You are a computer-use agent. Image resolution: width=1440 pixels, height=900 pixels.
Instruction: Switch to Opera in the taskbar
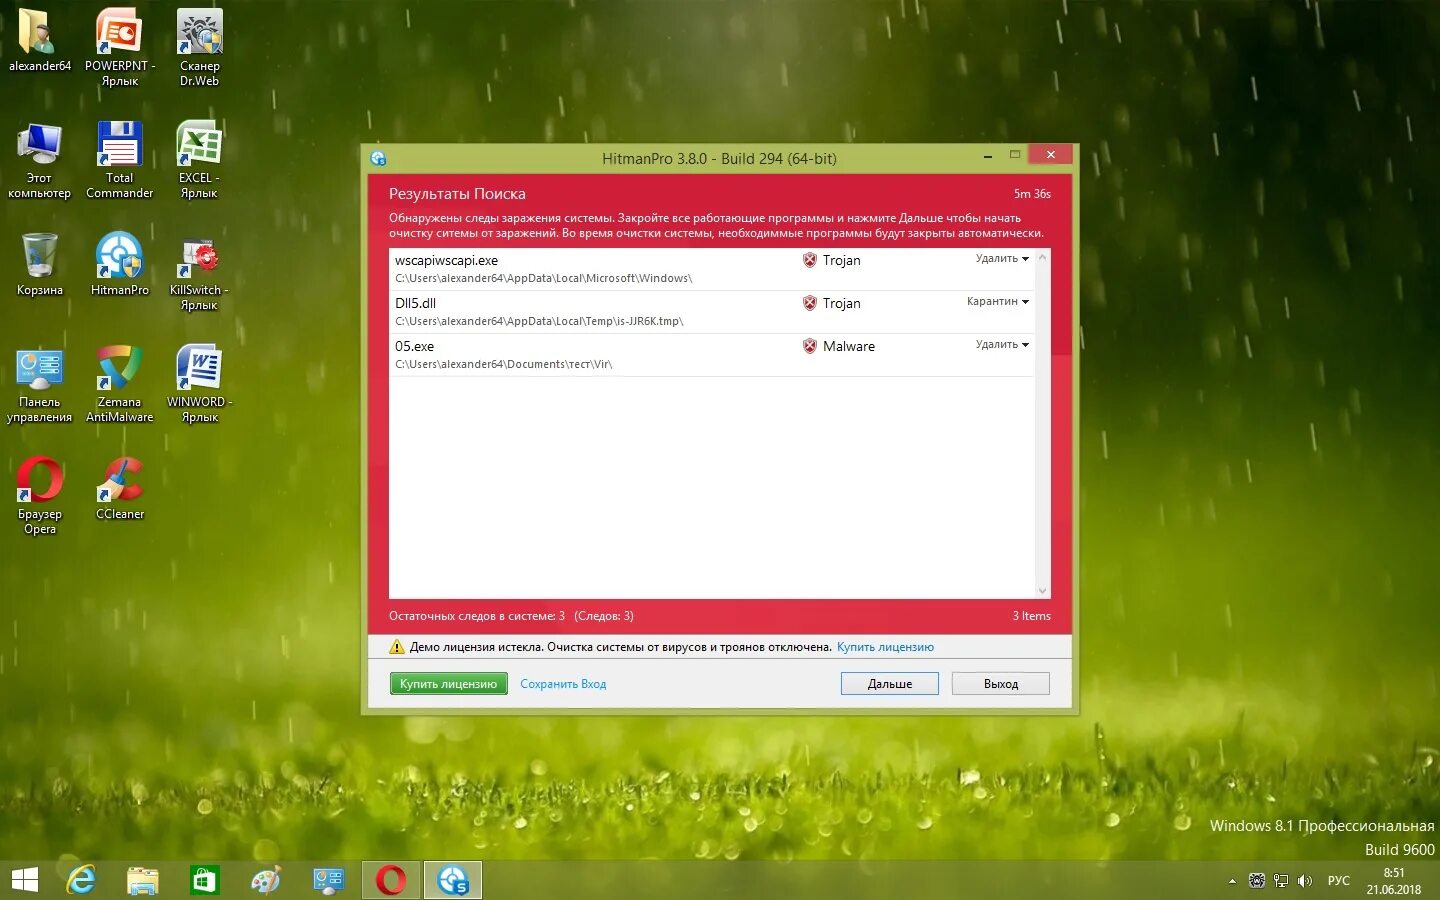pyautogui.click(x=391, y=880)
